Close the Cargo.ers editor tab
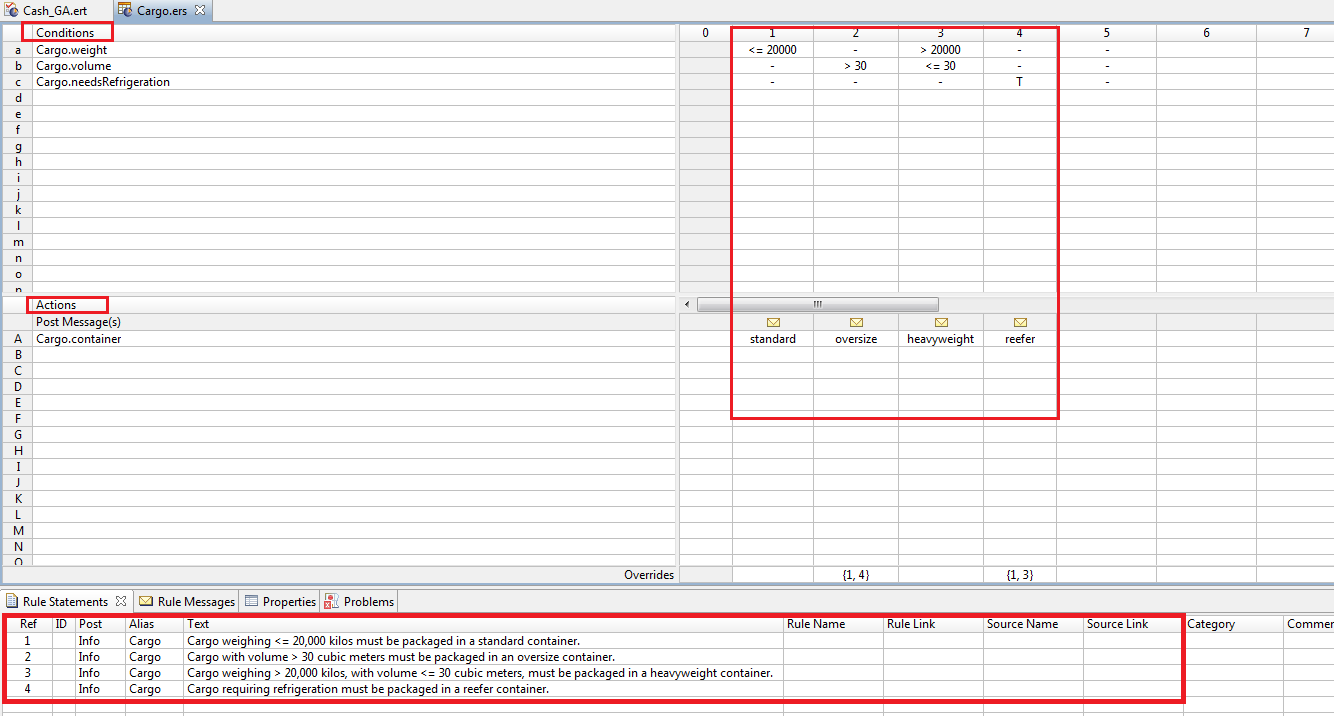Screen dimensions: 1334x716 200,10
